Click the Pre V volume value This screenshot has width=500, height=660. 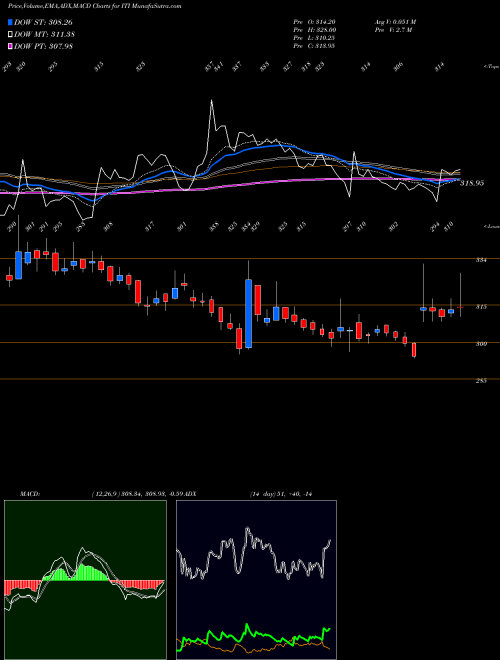click(393, 30)
